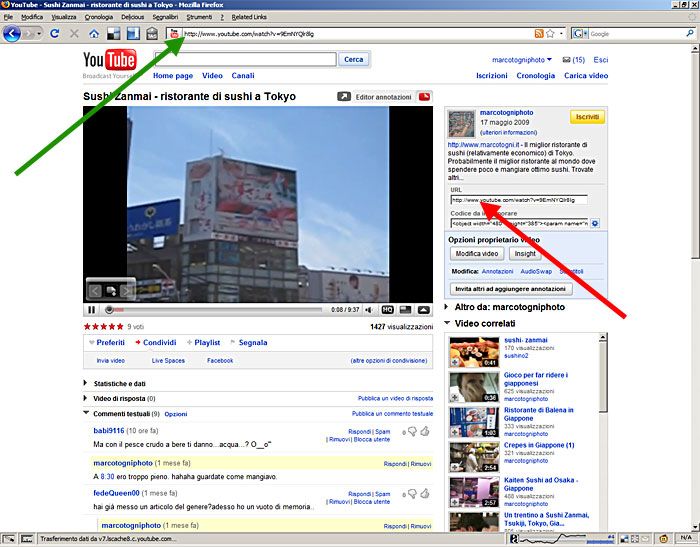Open Insight button
The image size is (700, 547).
point(525,254)
